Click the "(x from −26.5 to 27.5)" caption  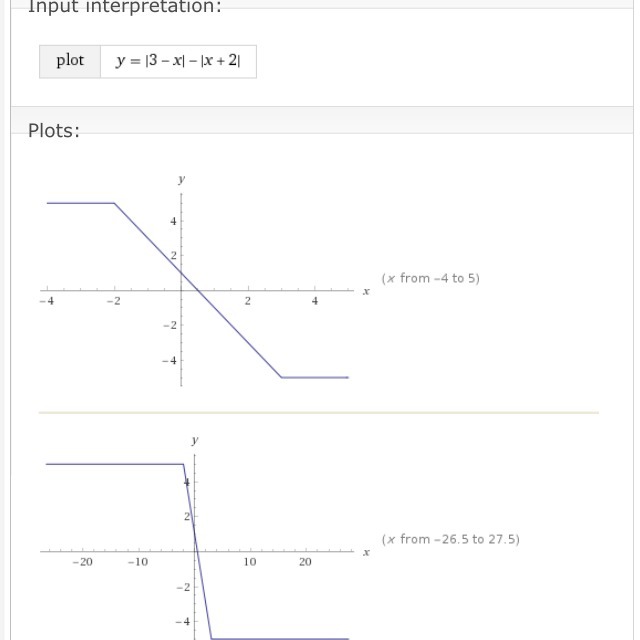point(450,539)
